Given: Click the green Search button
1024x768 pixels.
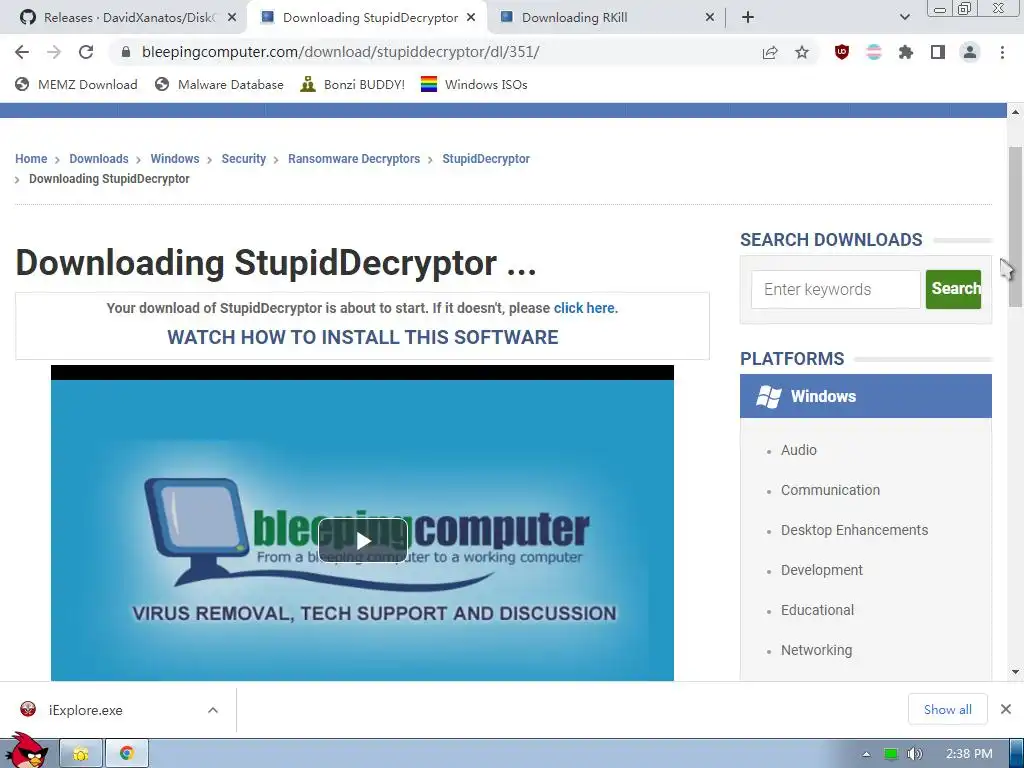Looking at the screenshot, I should click(x=953, y=289).
